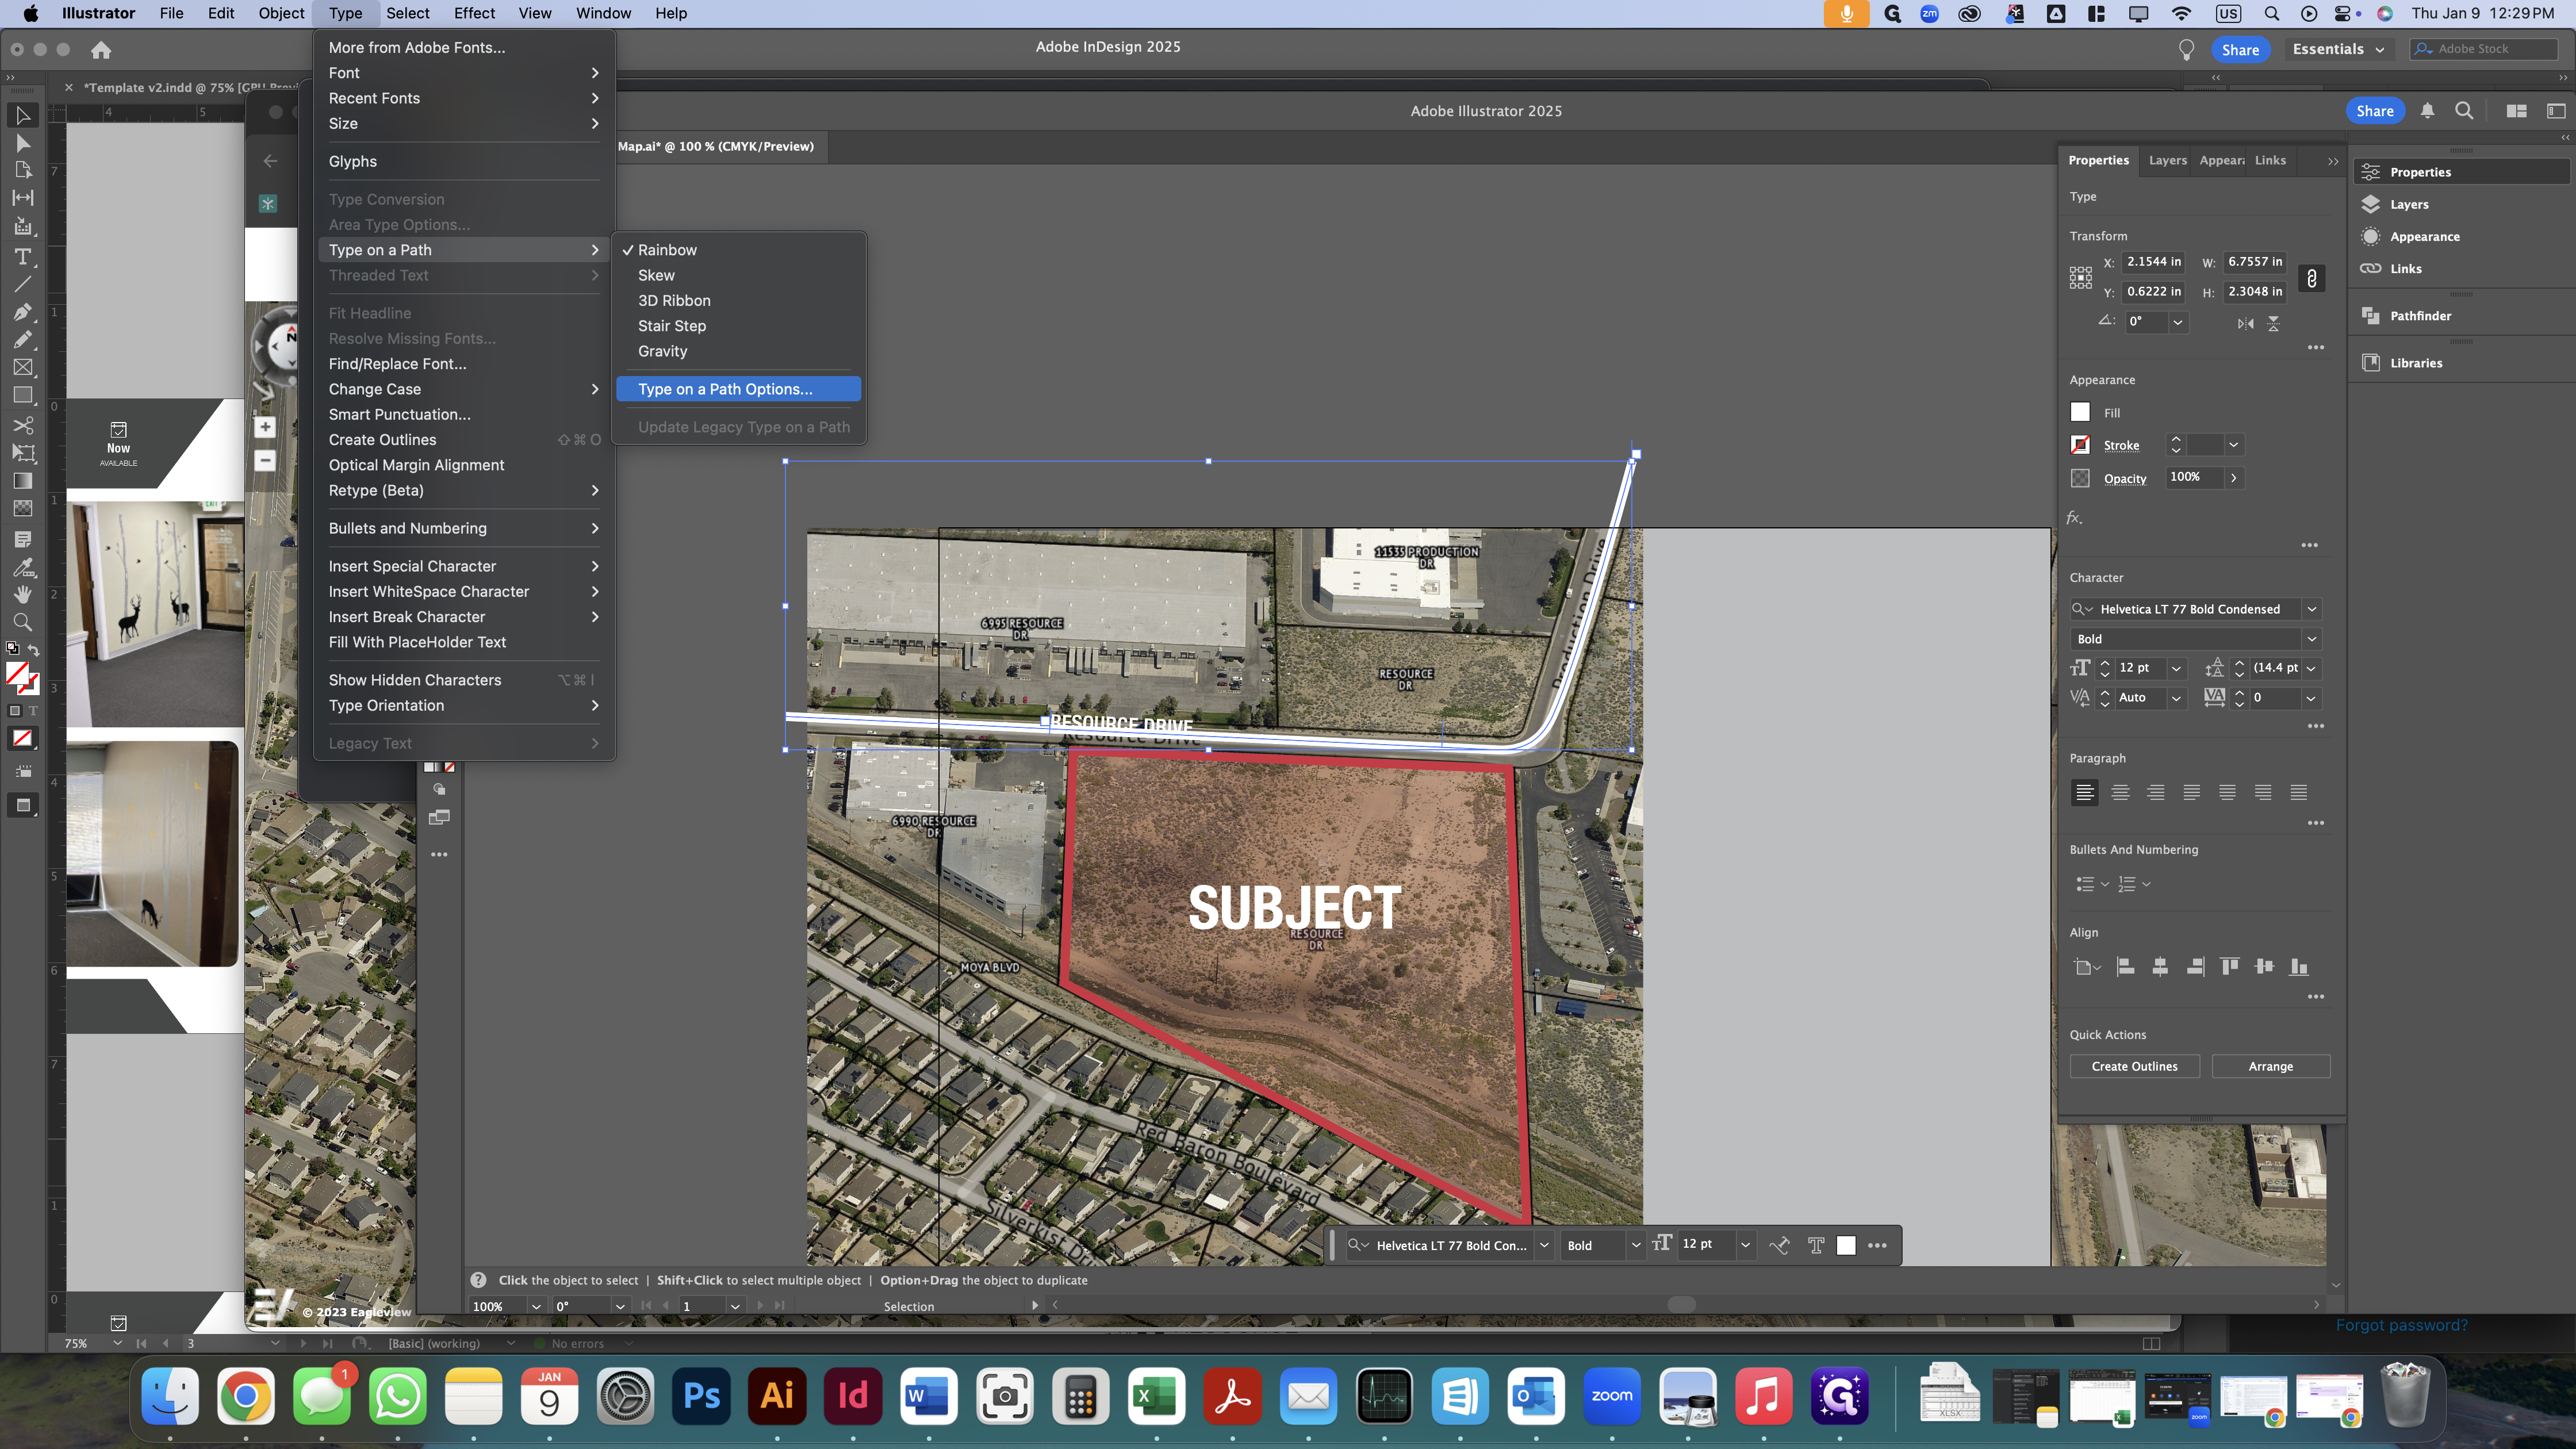This screenshot has height=1449, width=2576.
Task: Select the InDesign Selection tool
Action: (23, 115)
